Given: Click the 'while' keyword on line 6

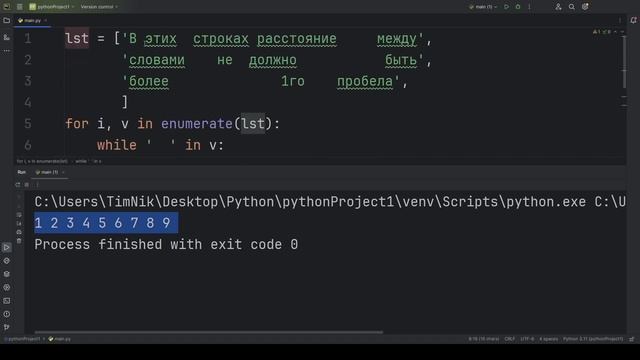Looking at the screenshot, I should pyautogui.click(x=117, y=145).
